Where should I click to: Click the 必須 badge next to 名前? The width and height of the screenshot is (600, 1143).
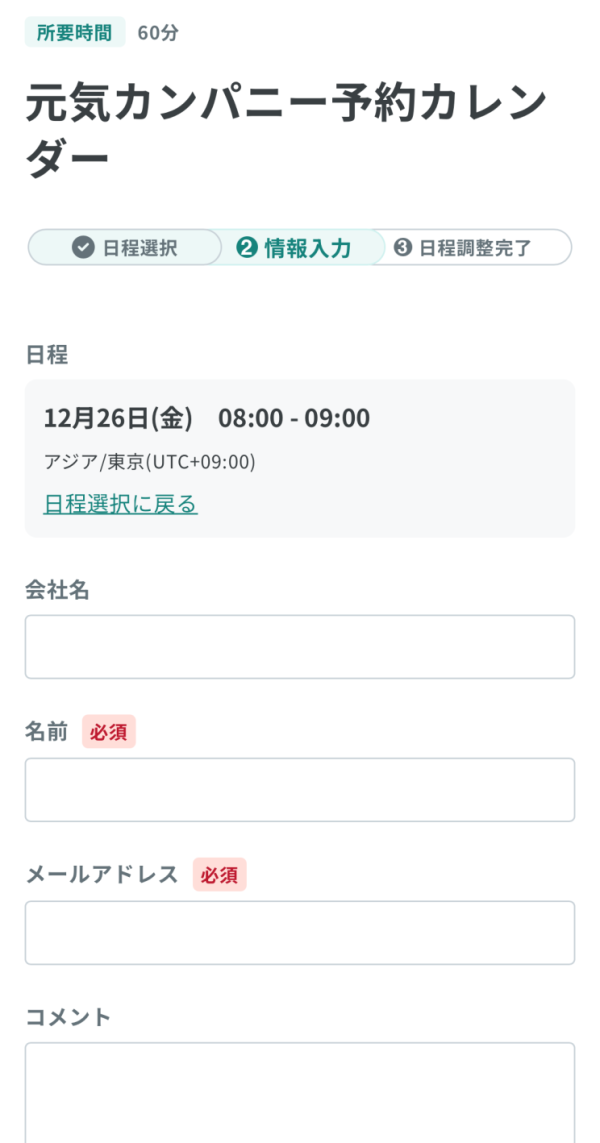[x=108, y=732]
